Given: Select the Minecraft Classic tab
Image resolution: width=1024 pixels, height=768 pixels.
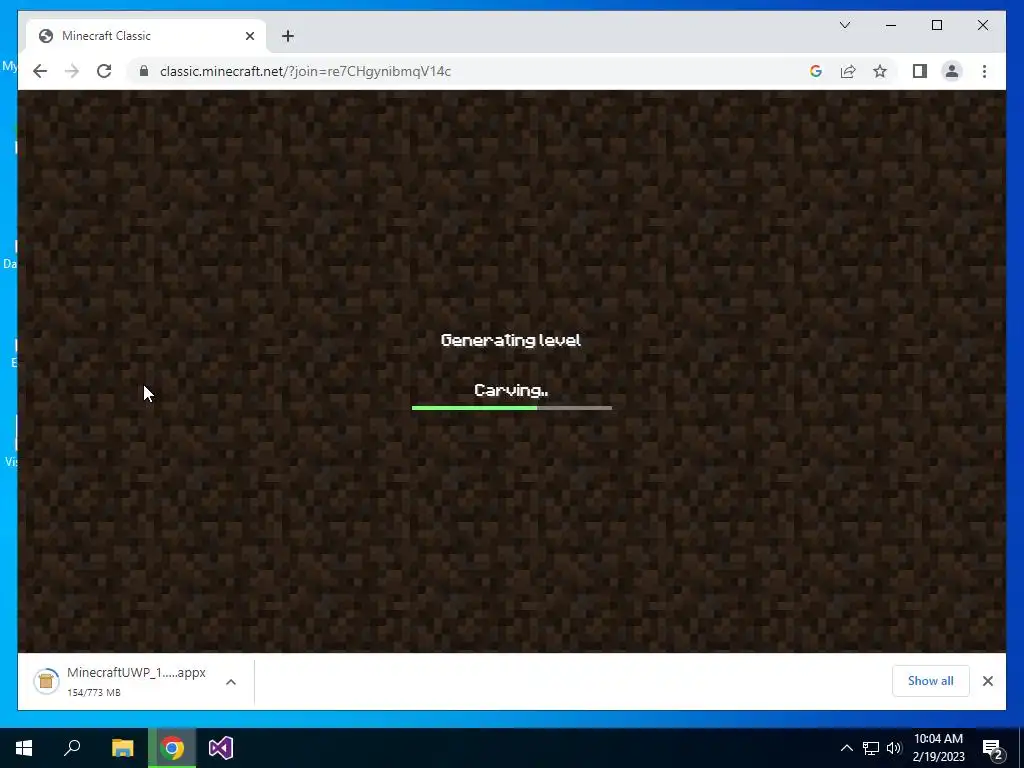Looking at the screenshot, I should click(146, 36).
